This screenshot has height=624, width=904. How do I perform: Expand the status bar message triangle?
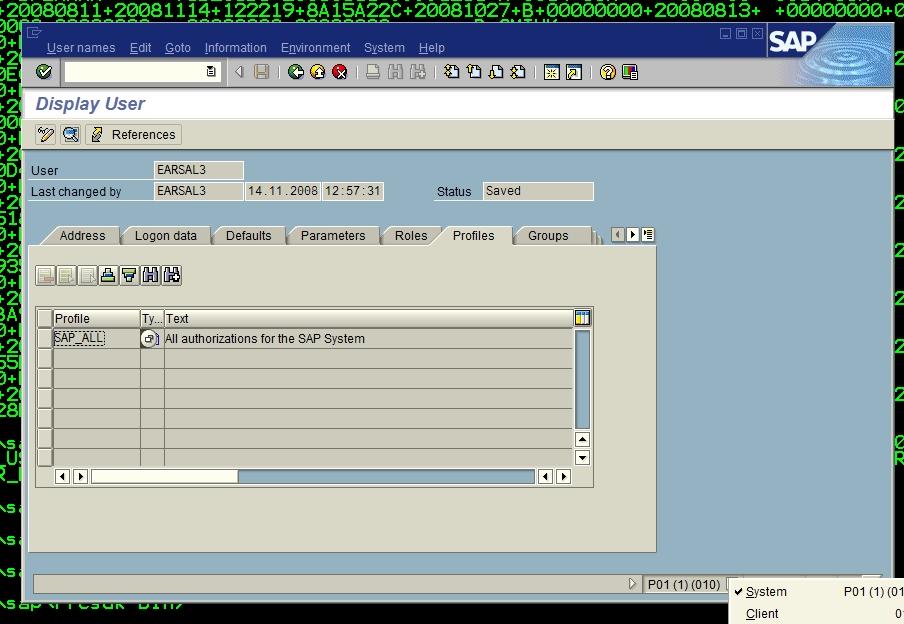pyautogui.click(x=632, y=584)
